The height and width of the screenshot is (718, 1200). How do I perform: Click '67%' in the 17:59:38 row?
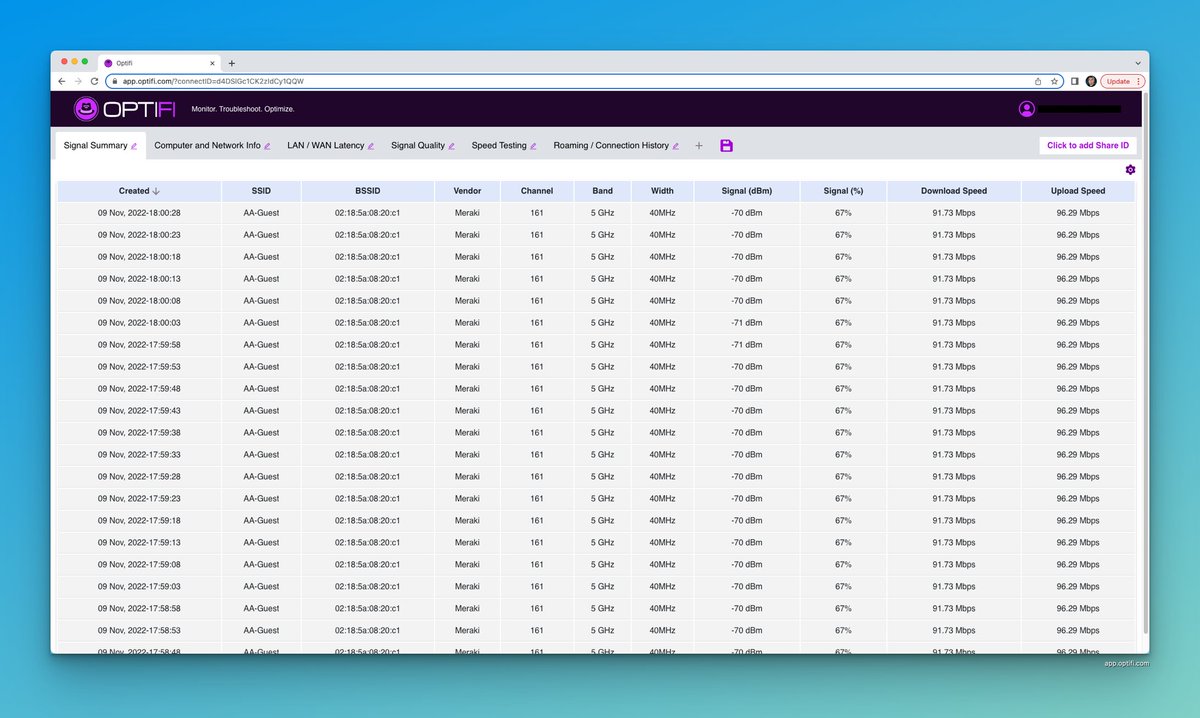click(x=843, y=433)
